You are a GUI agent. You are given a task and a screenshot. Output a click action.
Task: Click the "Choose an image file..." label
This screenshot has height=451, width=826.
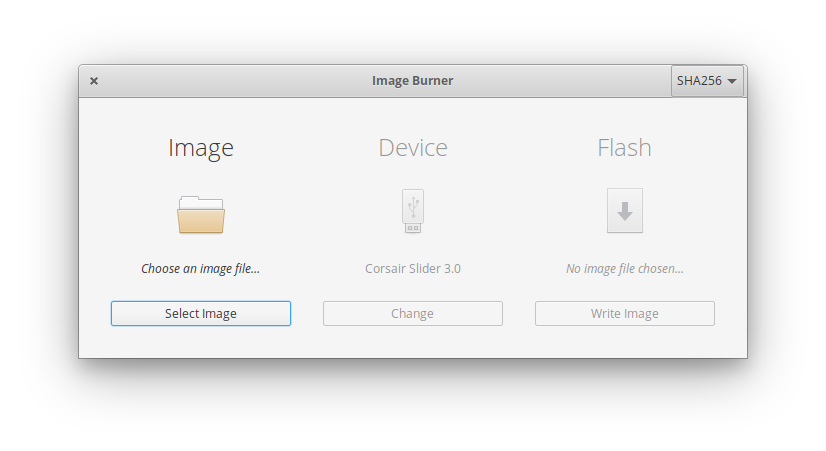pos(201,268)
